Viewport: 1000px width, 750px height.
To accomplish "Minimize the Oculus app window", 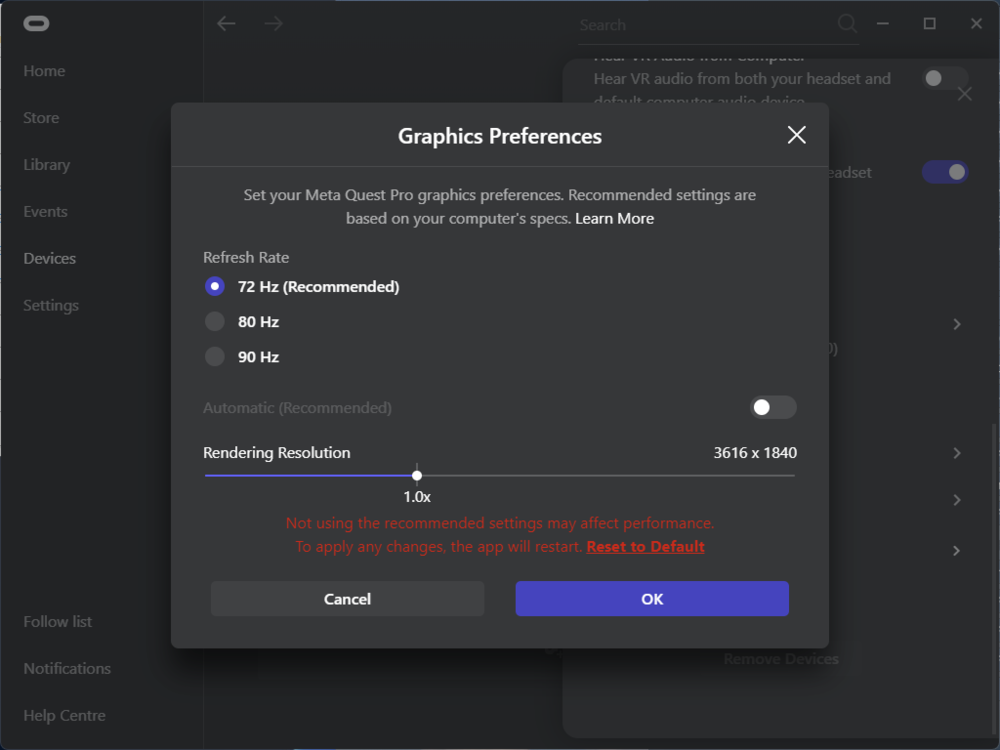I will [883, 24].
